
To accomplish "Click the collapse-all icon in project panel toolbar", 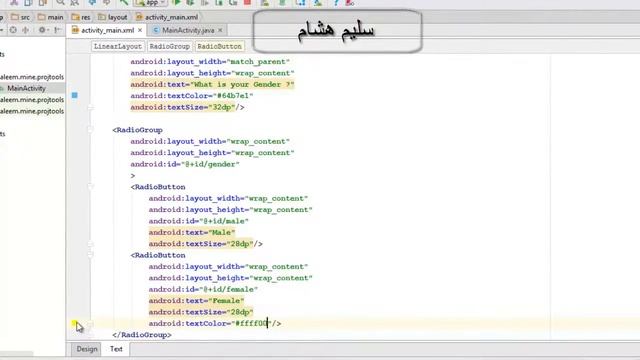I will click(25, 30).
